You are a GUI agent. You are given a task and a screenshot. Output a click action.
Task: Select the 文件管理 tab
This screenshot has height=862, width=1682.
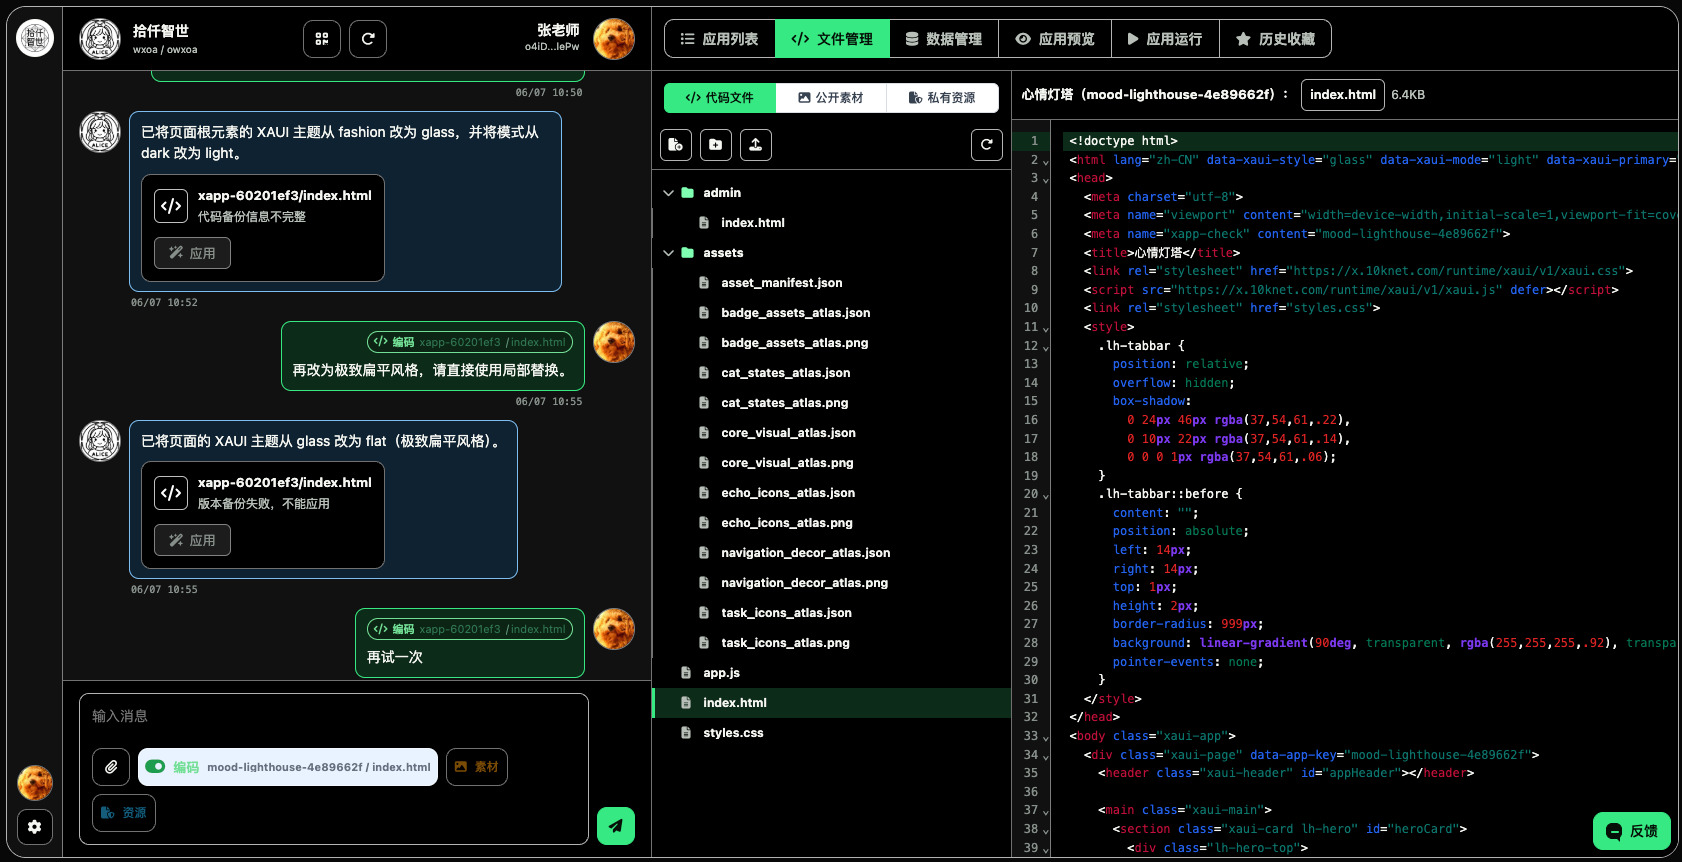[832, 39]
